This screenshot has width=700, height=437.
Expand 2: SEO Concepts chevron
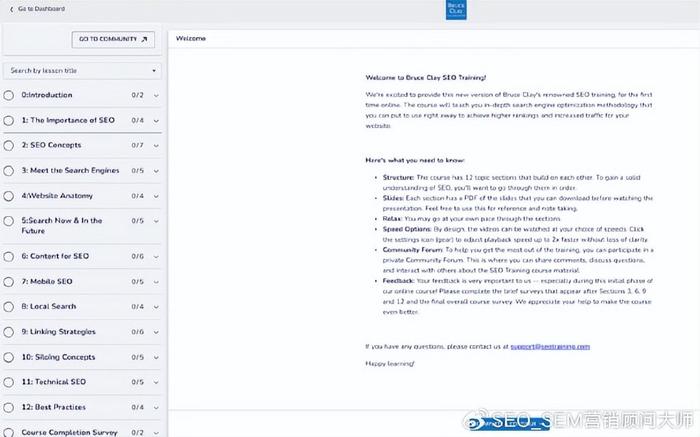[x=156, y=146]
